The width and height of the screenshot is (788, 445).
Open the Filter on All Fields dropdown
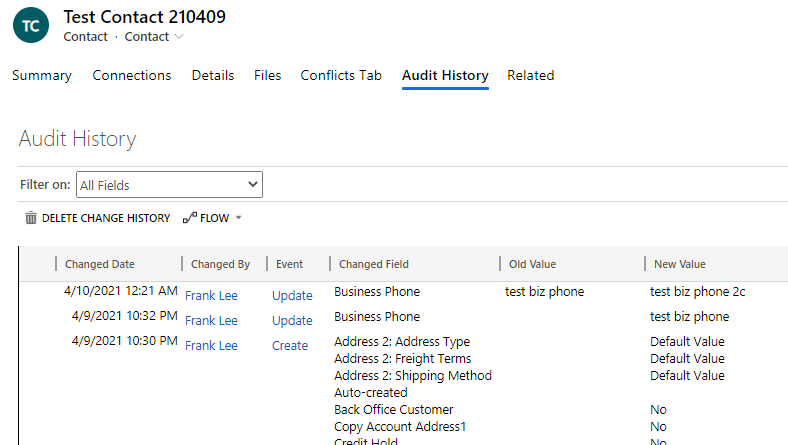169,185
